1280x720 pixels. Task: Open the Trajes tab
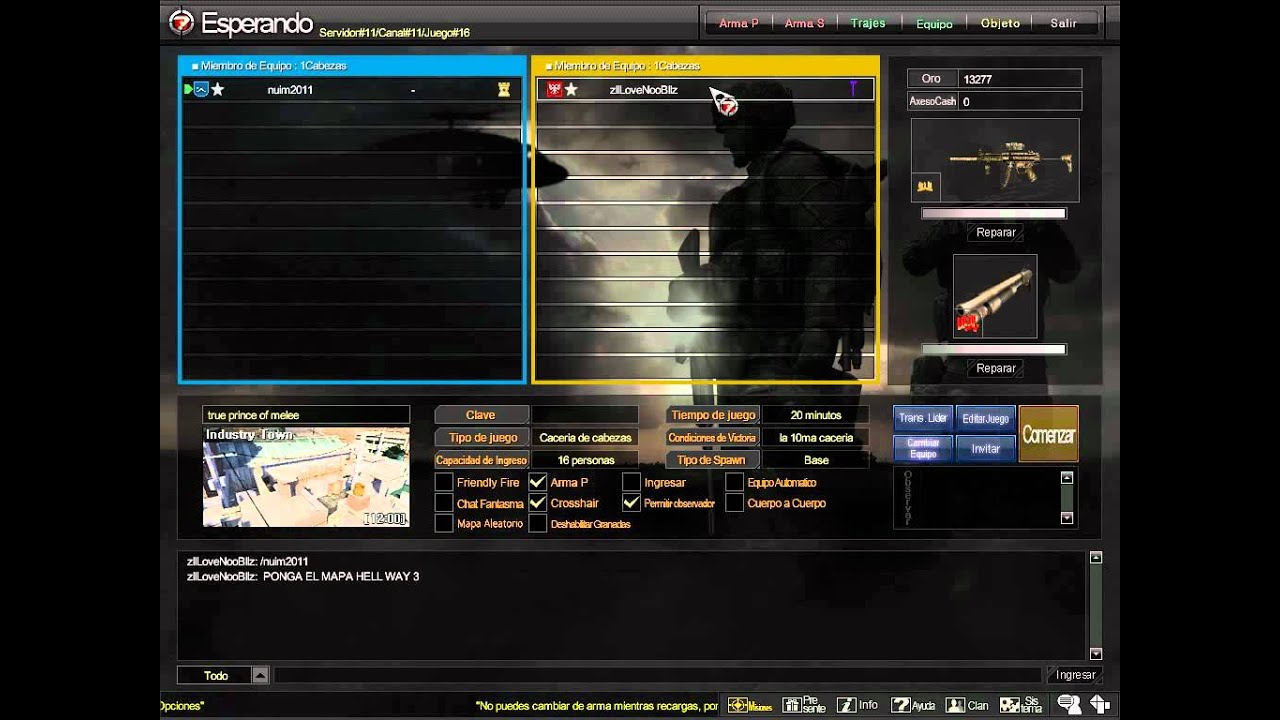[868, 23]
